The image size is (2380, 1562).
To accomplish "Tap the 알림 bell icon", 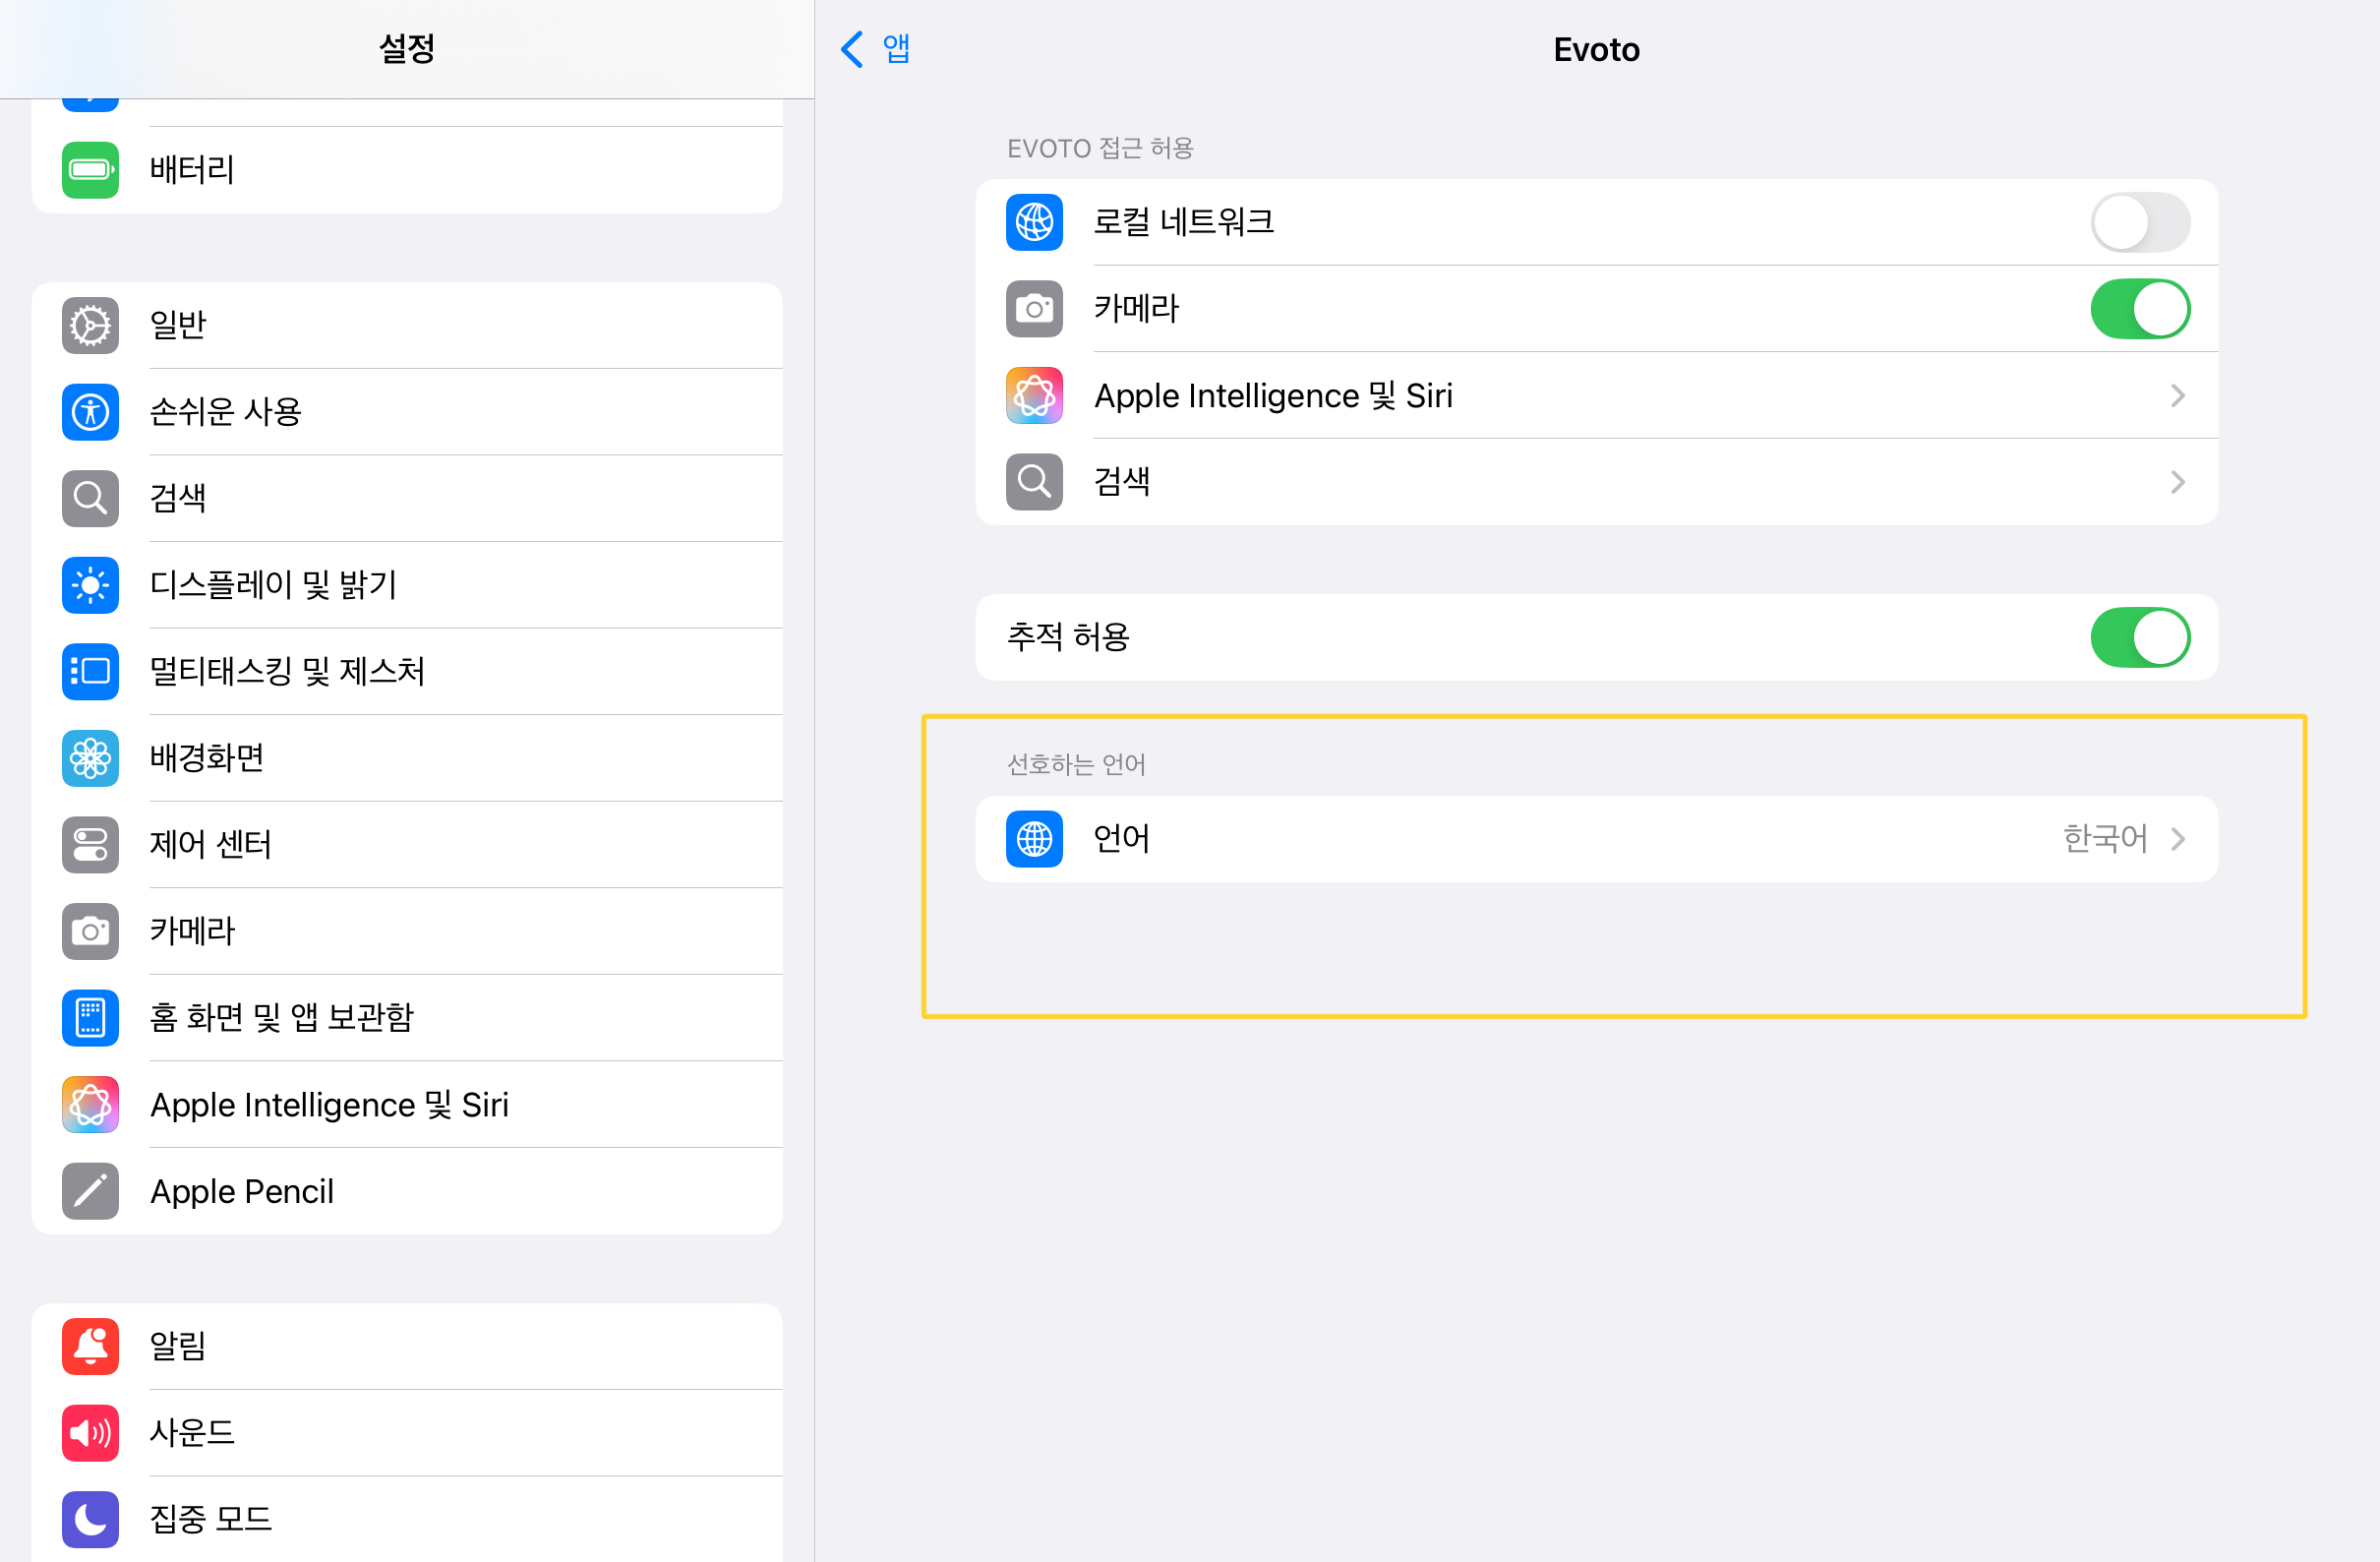I will coord(90,1346).
